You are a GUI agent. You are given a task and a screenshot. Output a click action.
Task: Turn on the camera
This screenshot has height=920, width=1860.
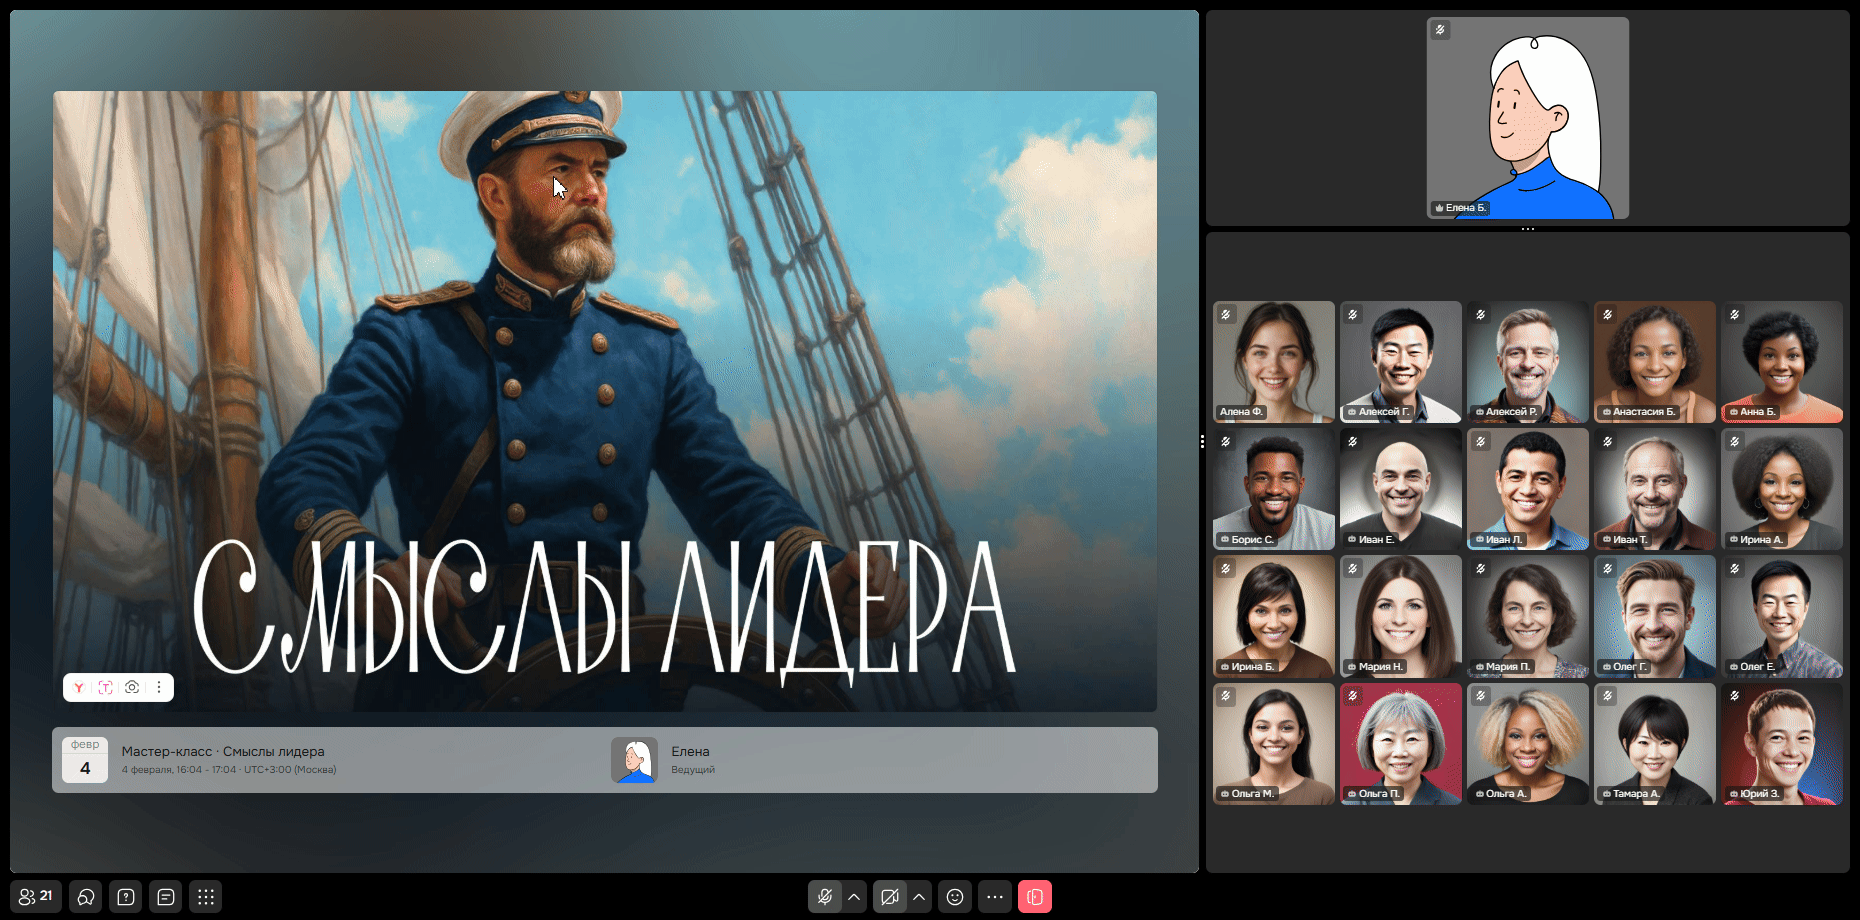[890, 897]
